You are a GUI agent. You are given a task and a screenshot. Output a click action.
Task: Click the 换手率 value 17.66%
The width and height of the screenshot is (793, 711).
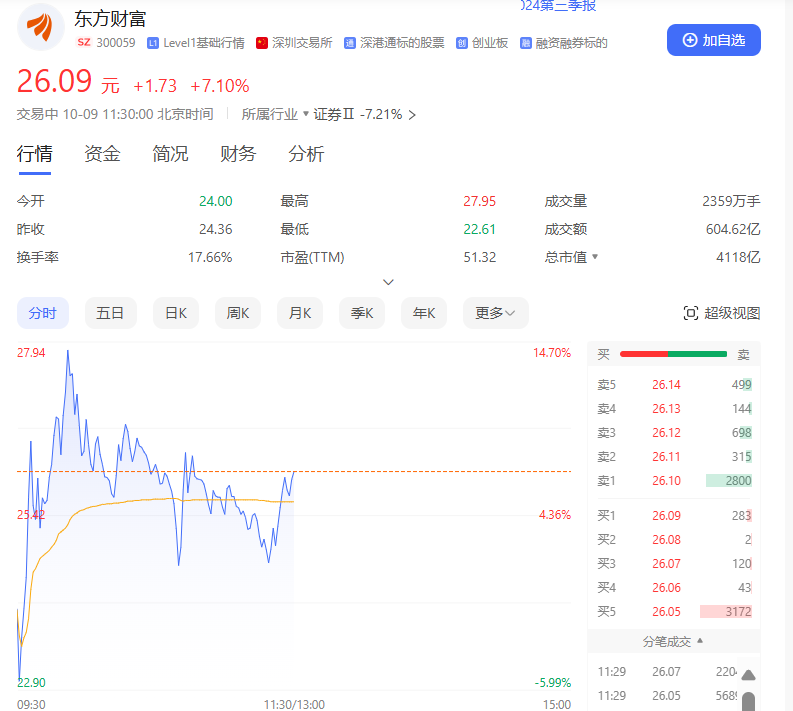(210, 257)
